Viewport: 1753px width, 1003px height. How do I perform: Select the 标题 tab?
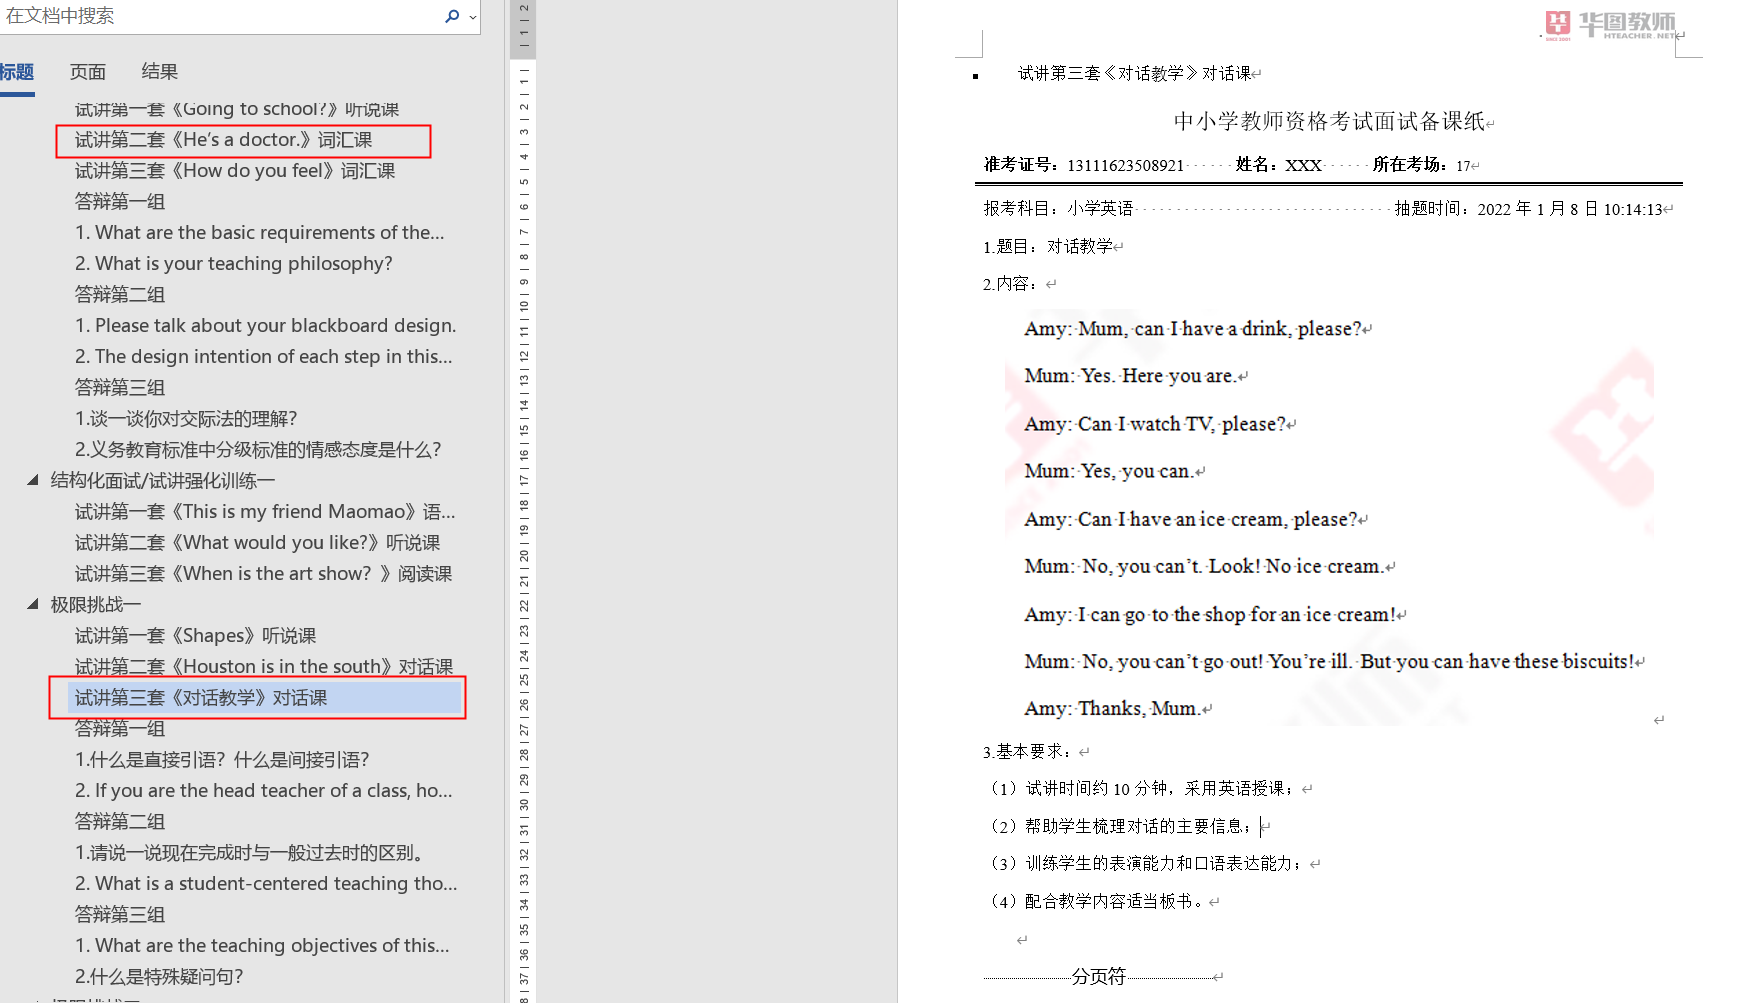click(x=17, y=72)
